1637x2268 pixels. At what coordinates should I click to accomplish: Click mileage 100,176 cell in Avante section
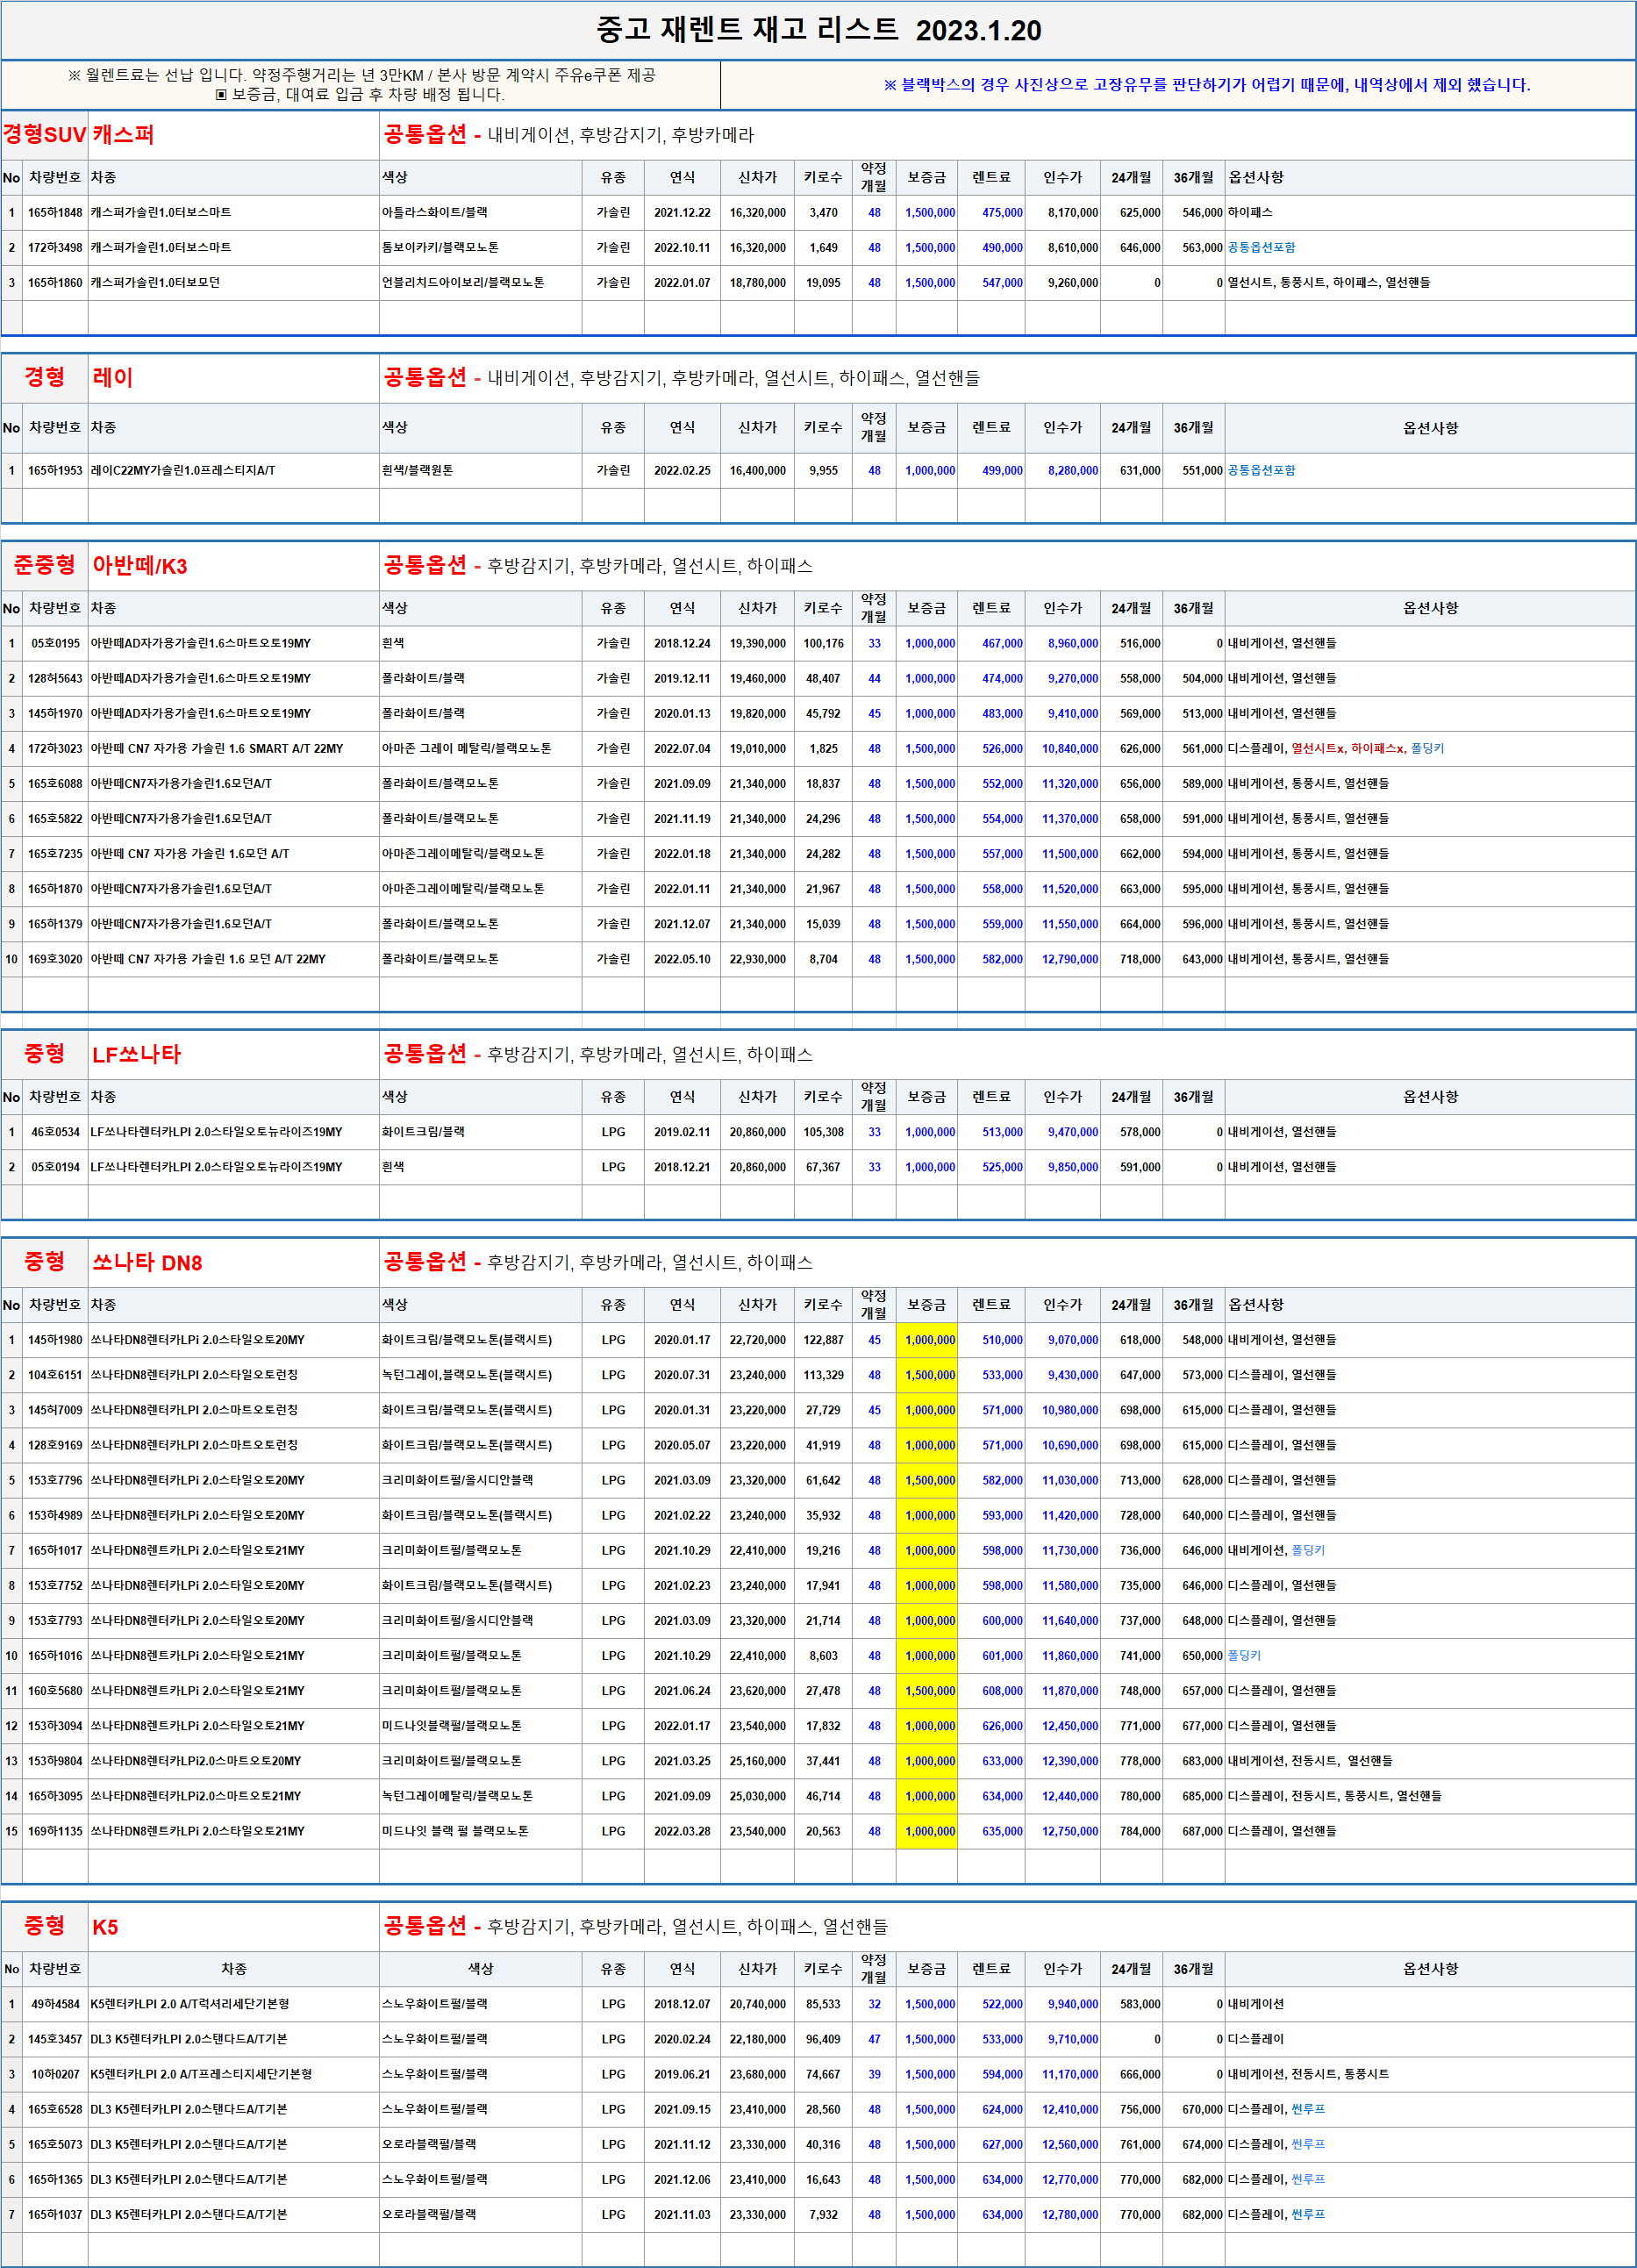pos(823,644)
